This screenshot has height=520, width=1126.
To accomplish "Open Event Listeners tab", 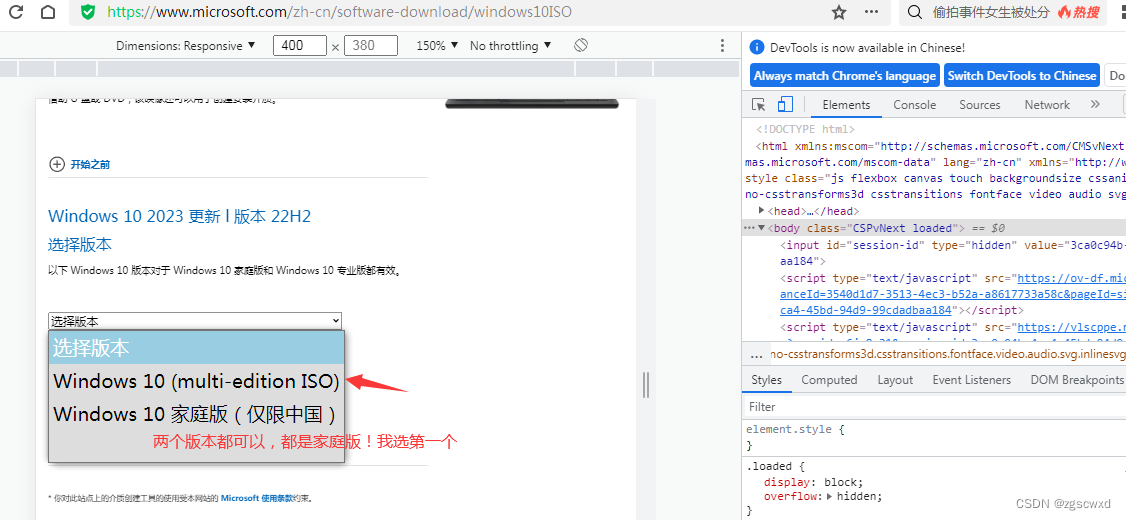I will pos(971,380).
